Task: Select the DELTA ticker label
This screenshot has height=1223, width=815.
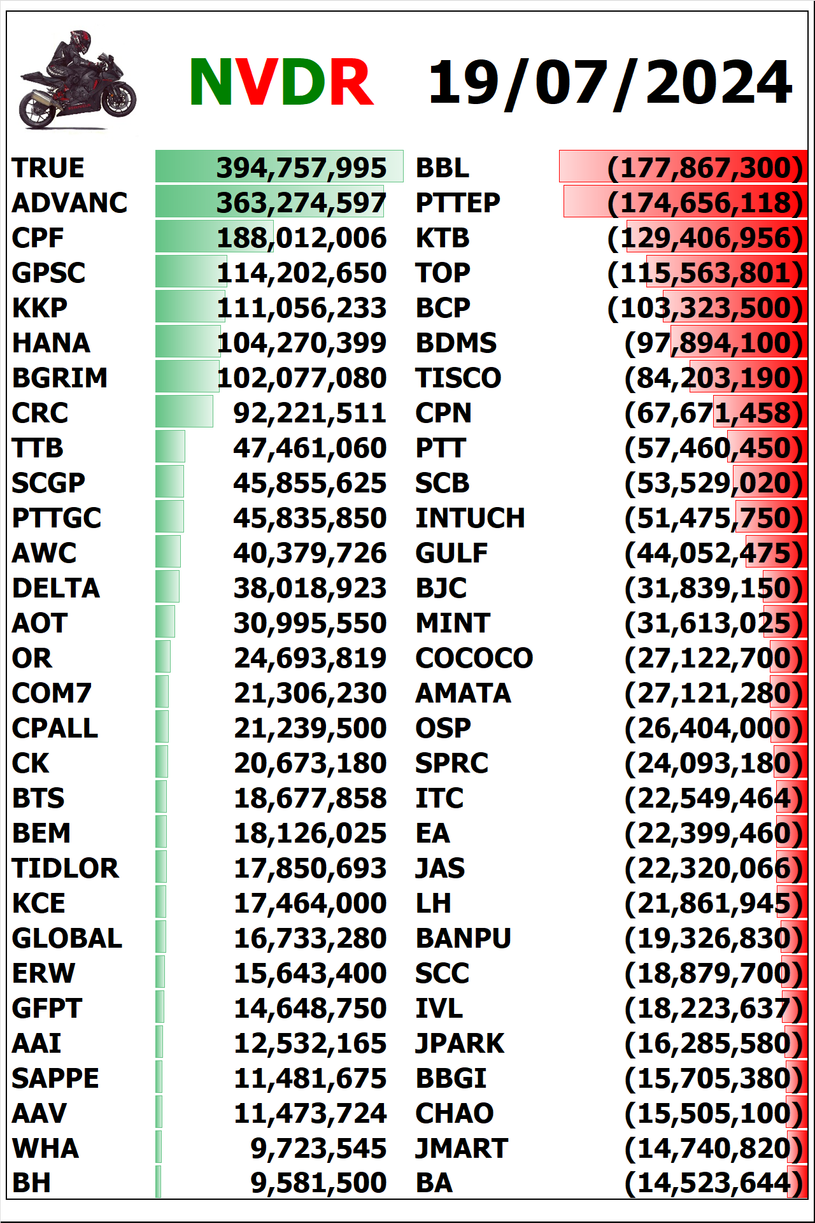Action: pyautogui.click(x=56, y=588)
